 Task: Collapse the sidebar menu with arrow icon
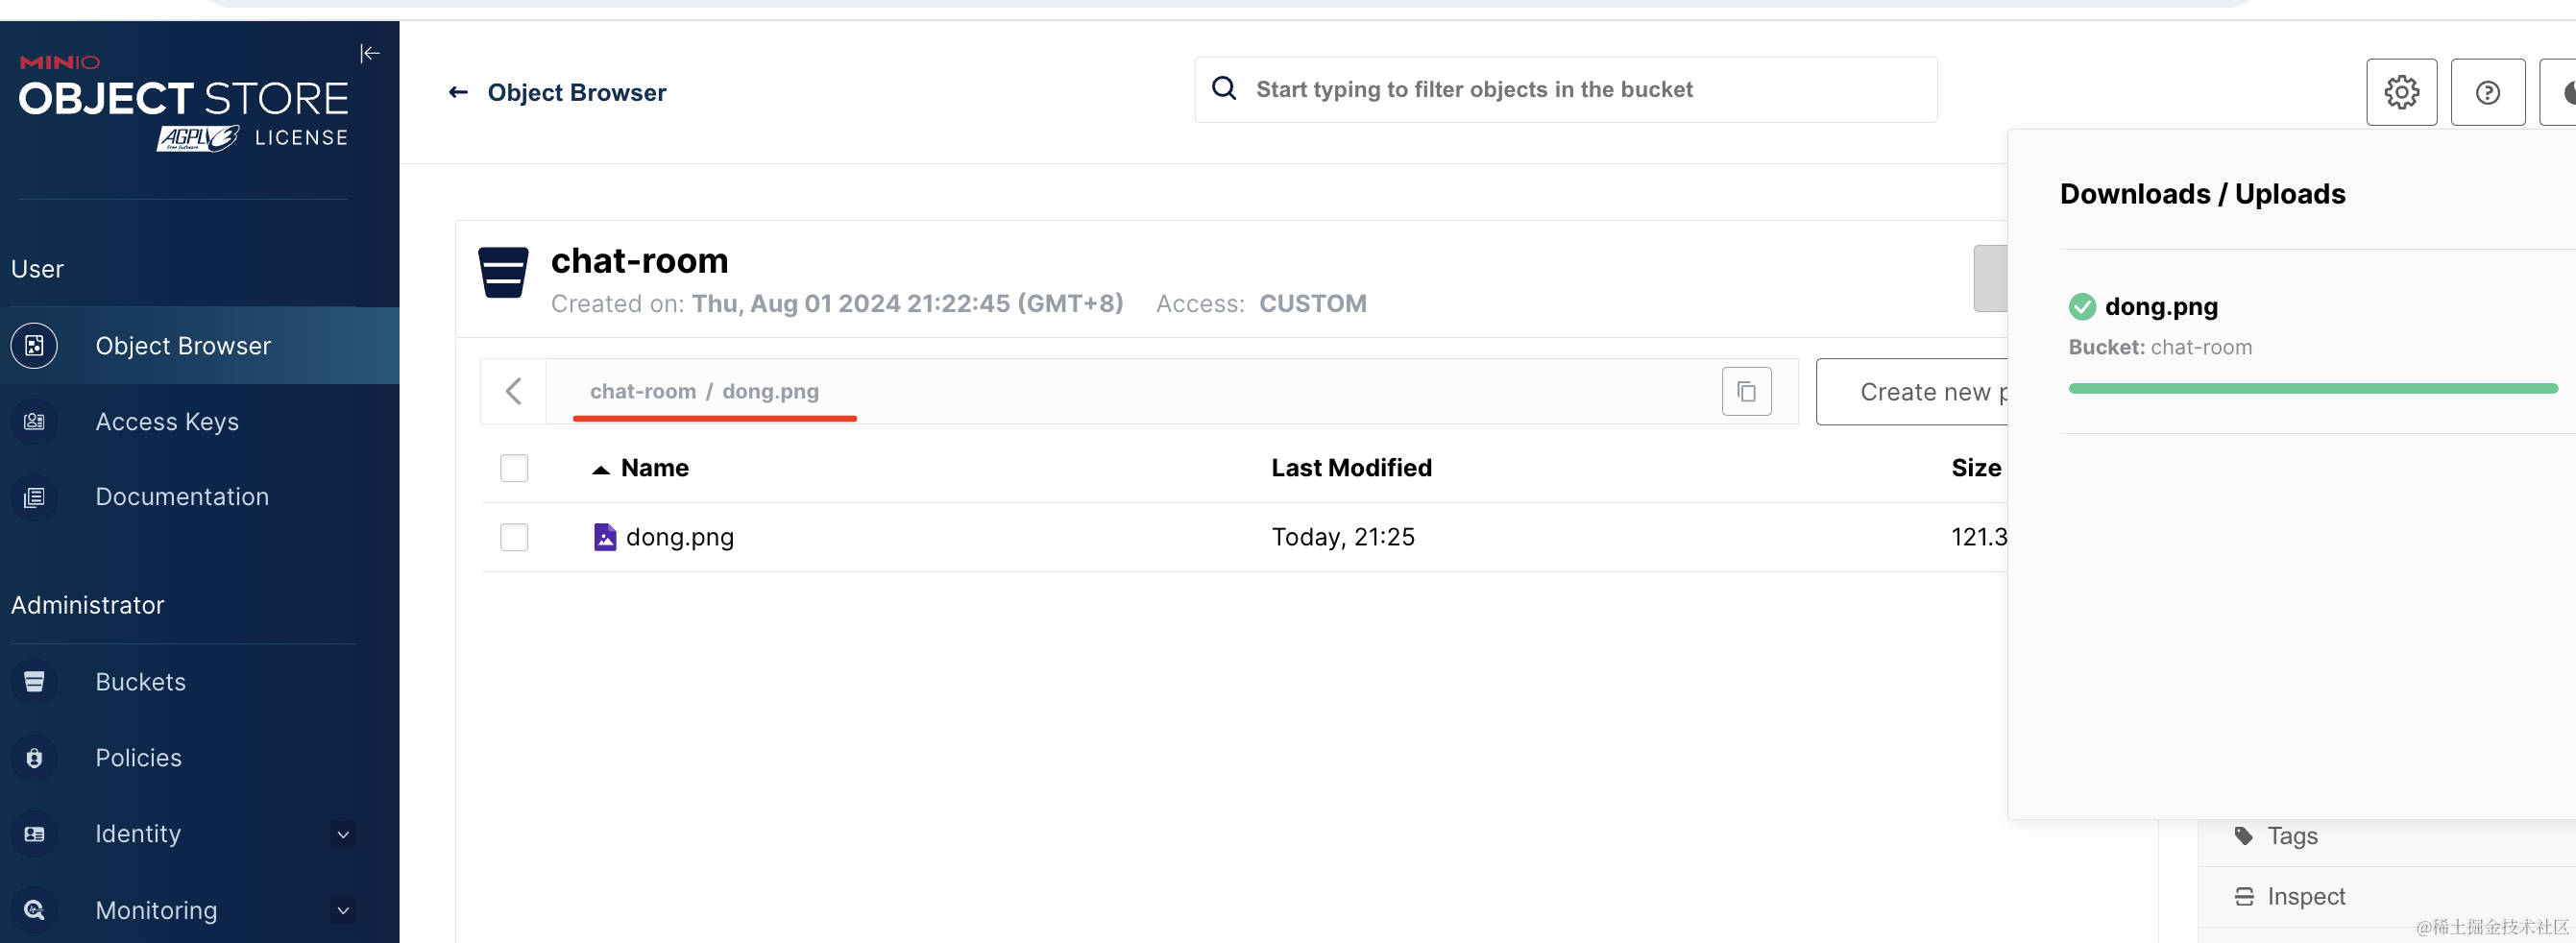click(x=369, y=53)
